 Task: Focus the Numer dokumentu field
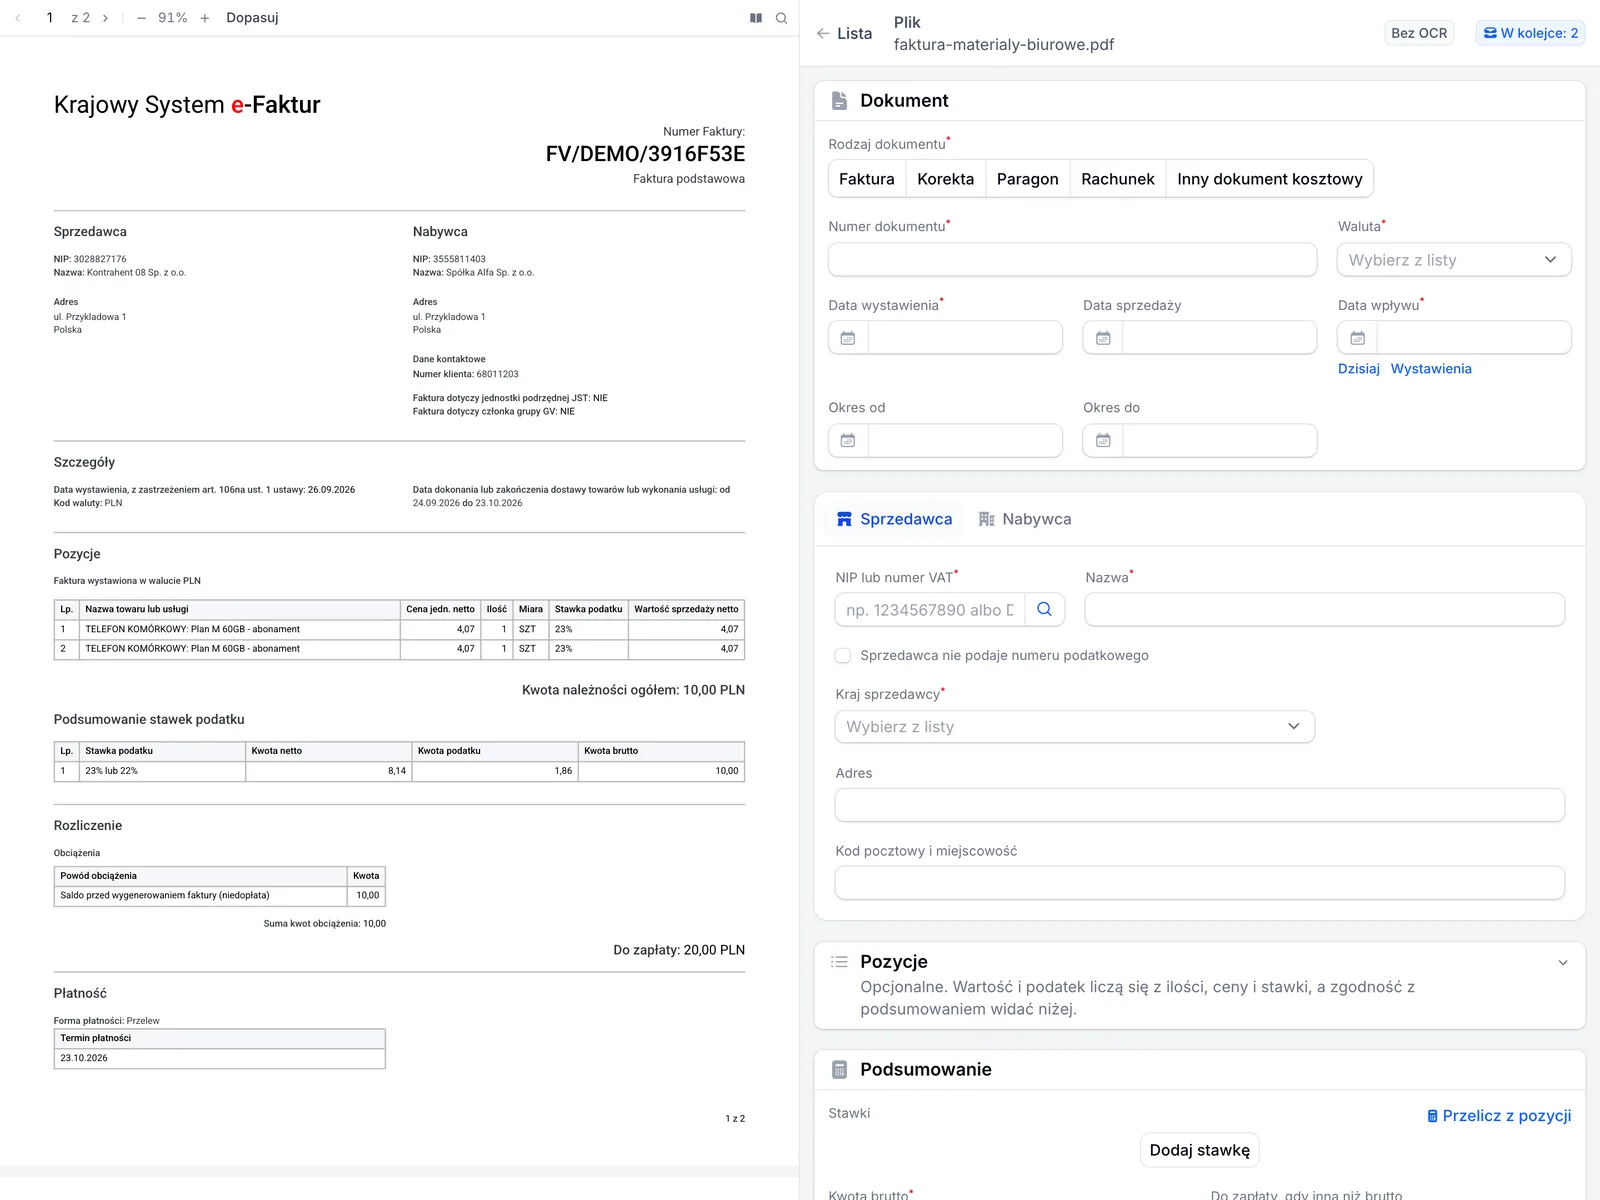pos(1072,260)
